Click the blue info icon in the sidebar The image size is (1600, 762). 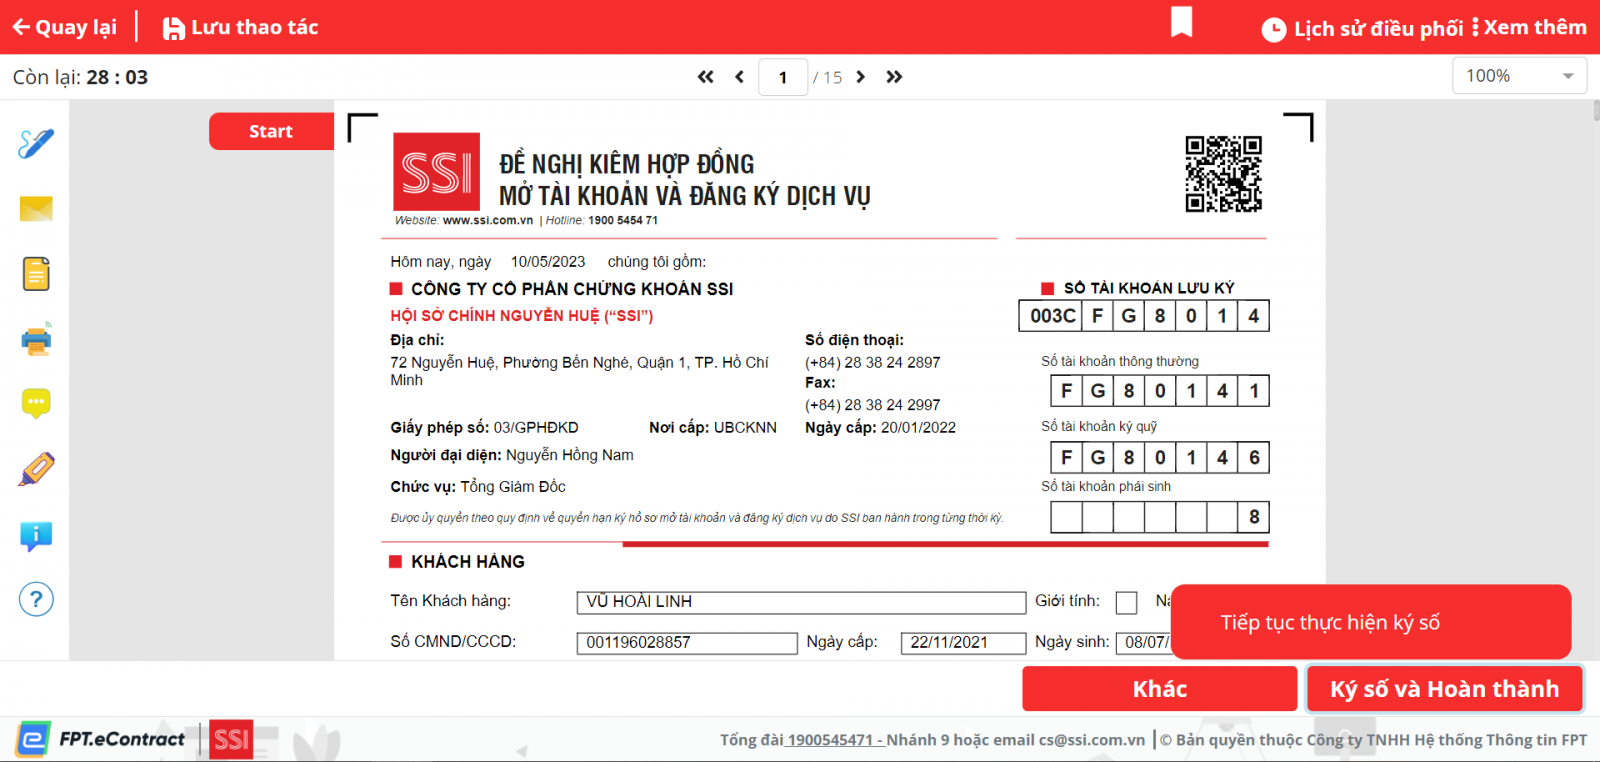(x=36, y=536)
